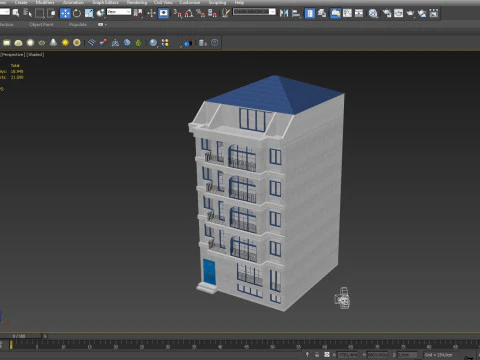Open the Render Setup icon
Screen dimensions: 480x360
(x=387, y=13)
